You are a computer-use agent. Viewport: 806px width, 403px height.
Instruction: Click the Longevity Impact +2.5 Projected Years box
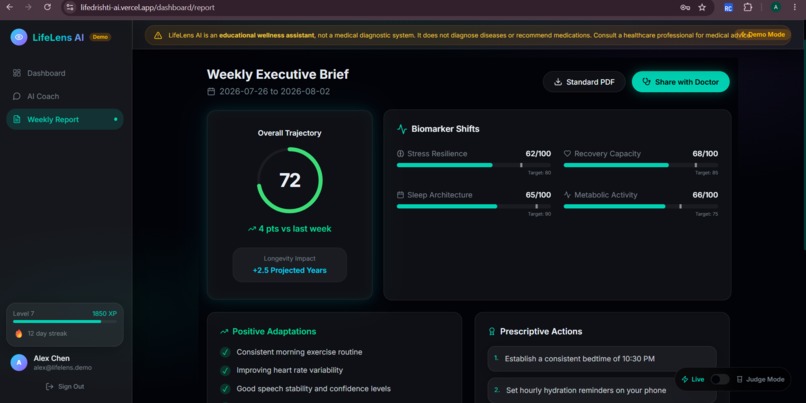[289, 265]
